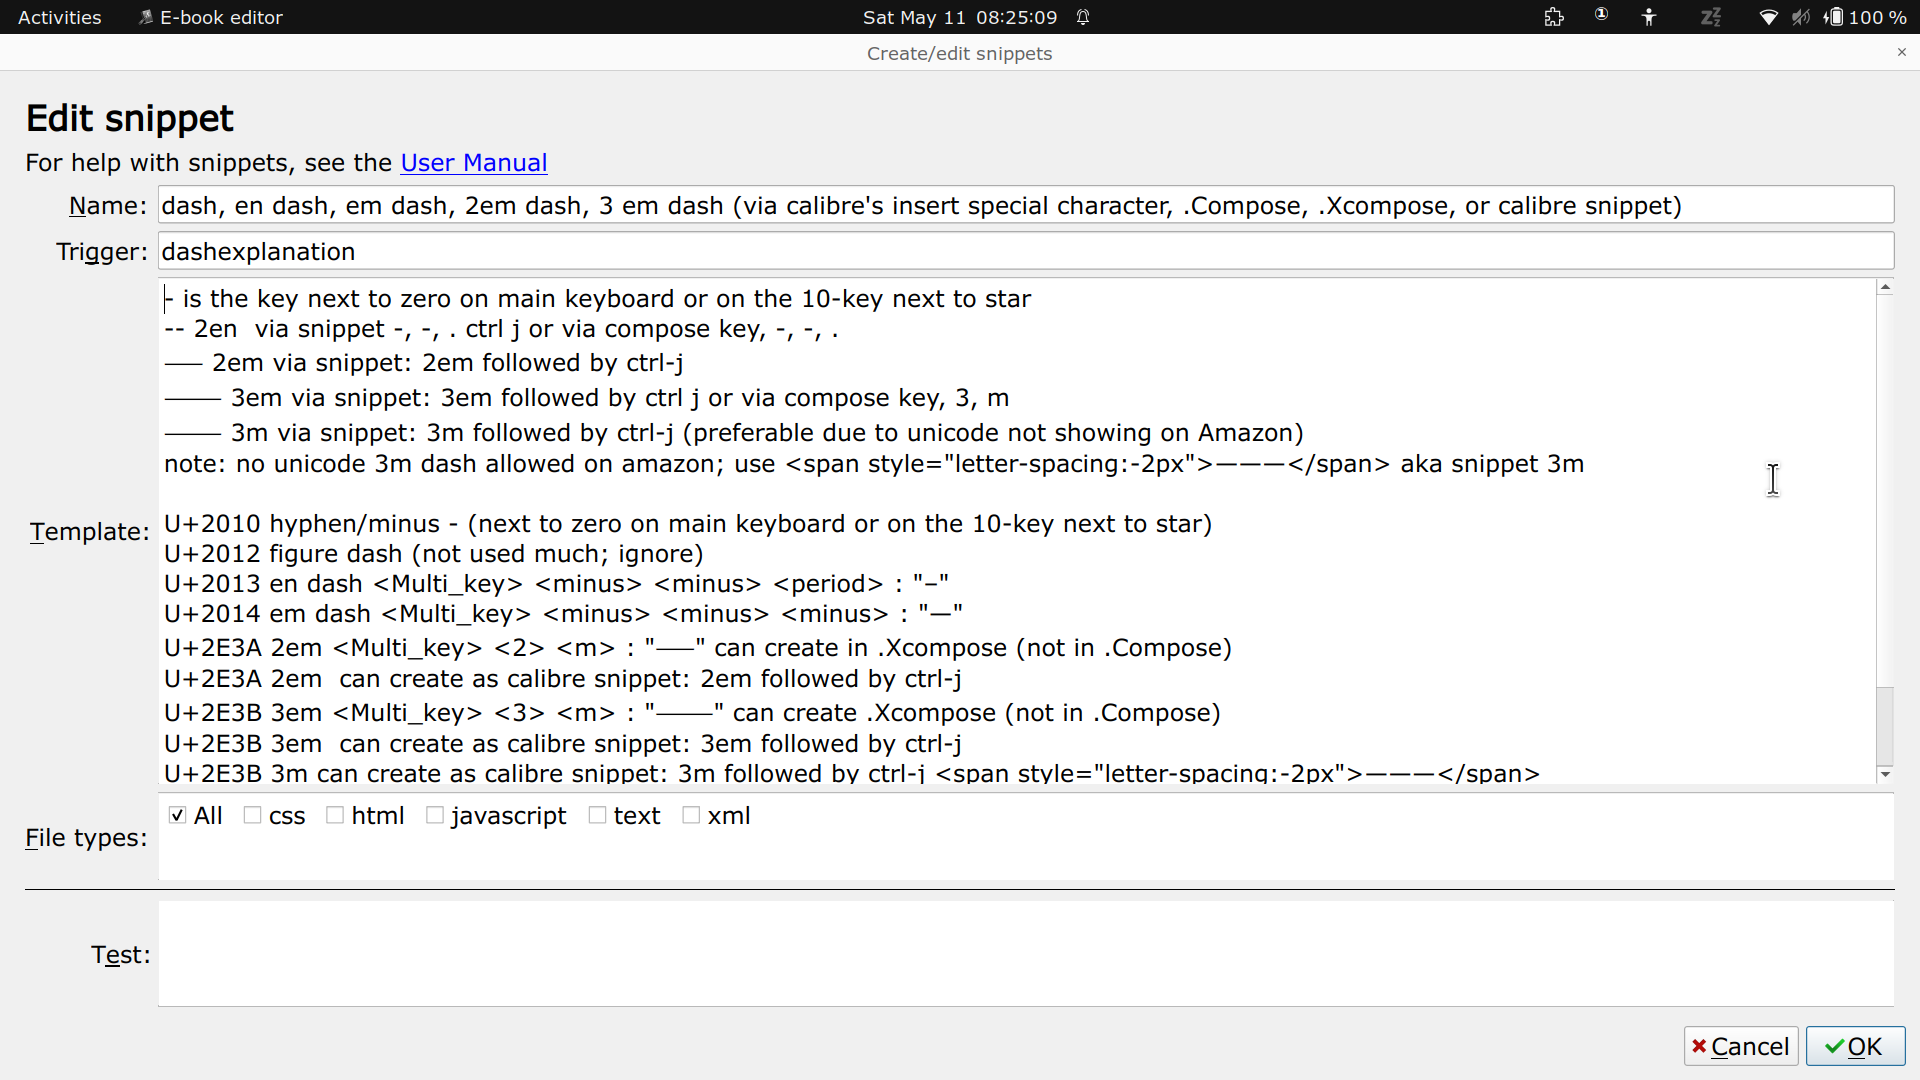Screen dimensions: 1920x1080
Task: Click the numbered circle indicator icon
Action: [x=1601, y=15]
